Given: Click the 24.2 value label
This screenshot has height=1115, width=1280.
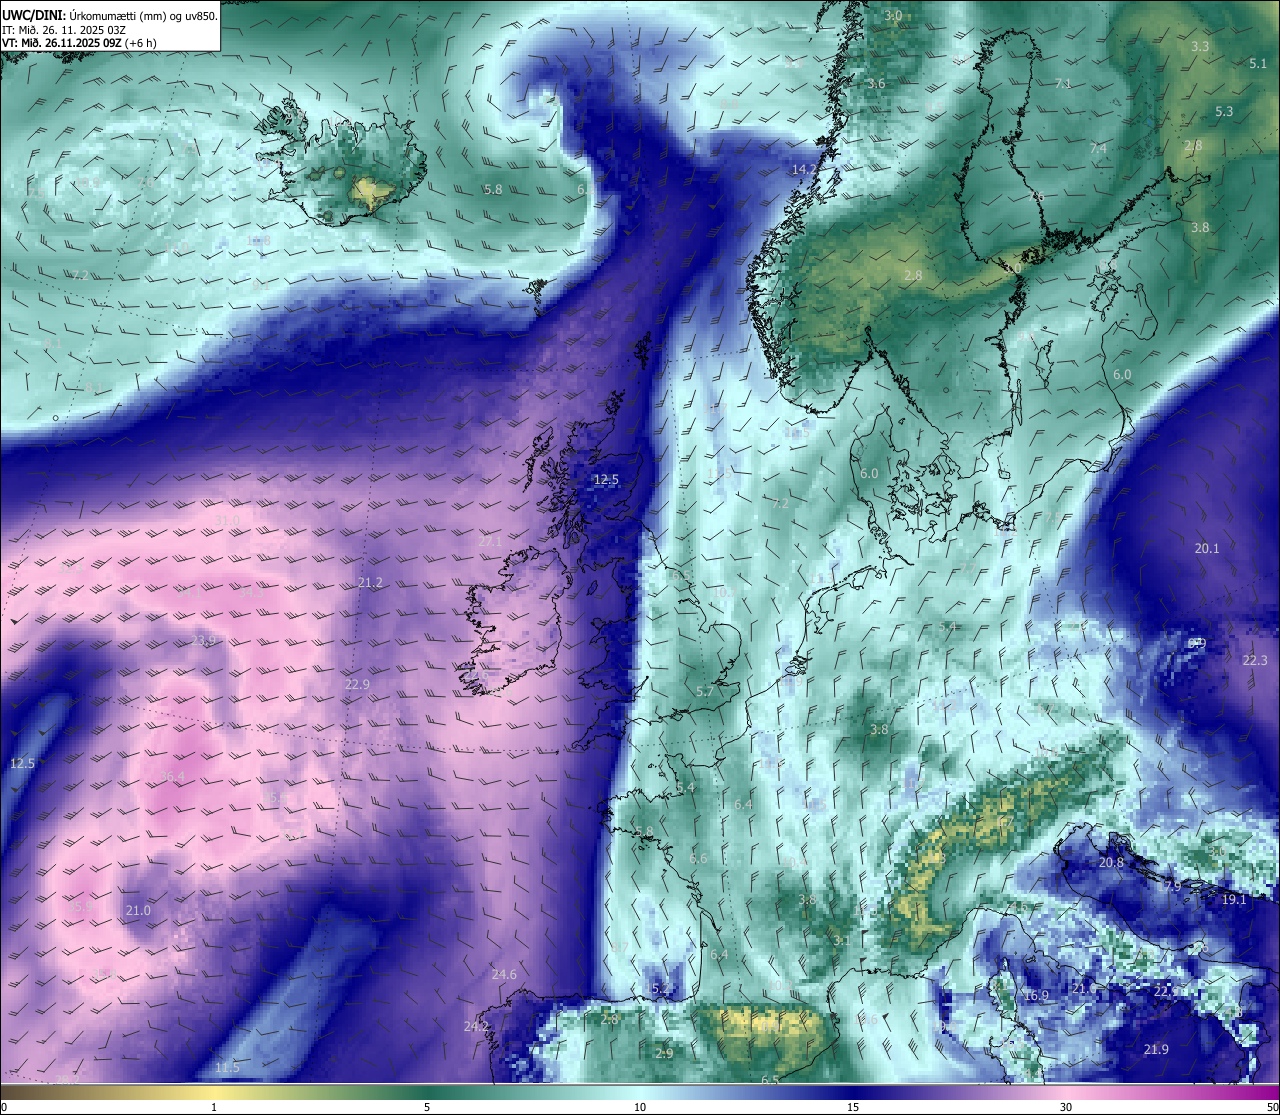Looking at the screenshot, I should [476, 1026].
